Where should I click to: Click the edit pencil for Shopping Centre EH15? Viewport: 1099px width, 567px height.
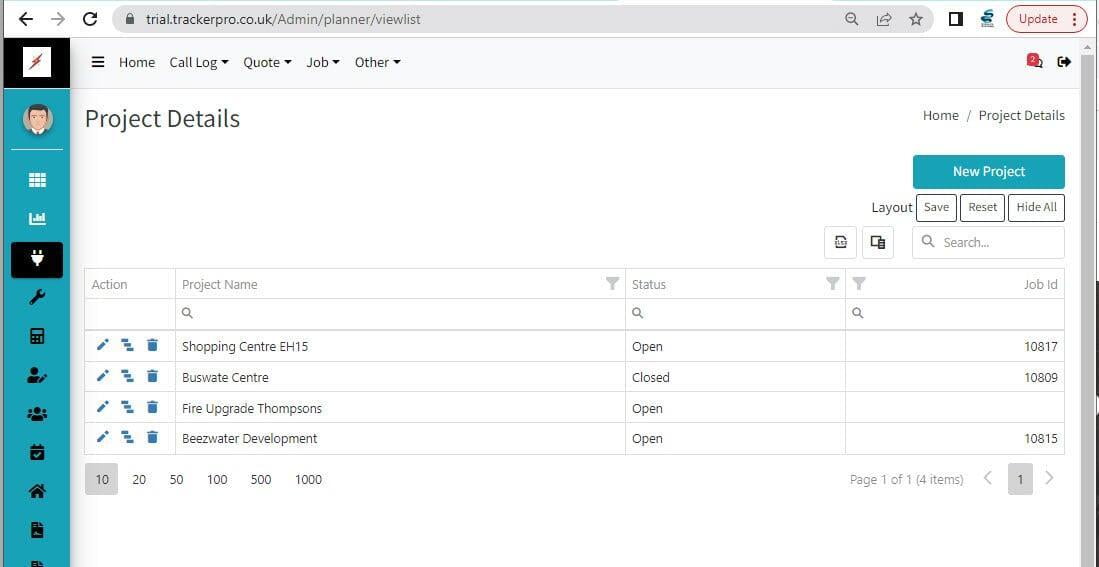102,346
